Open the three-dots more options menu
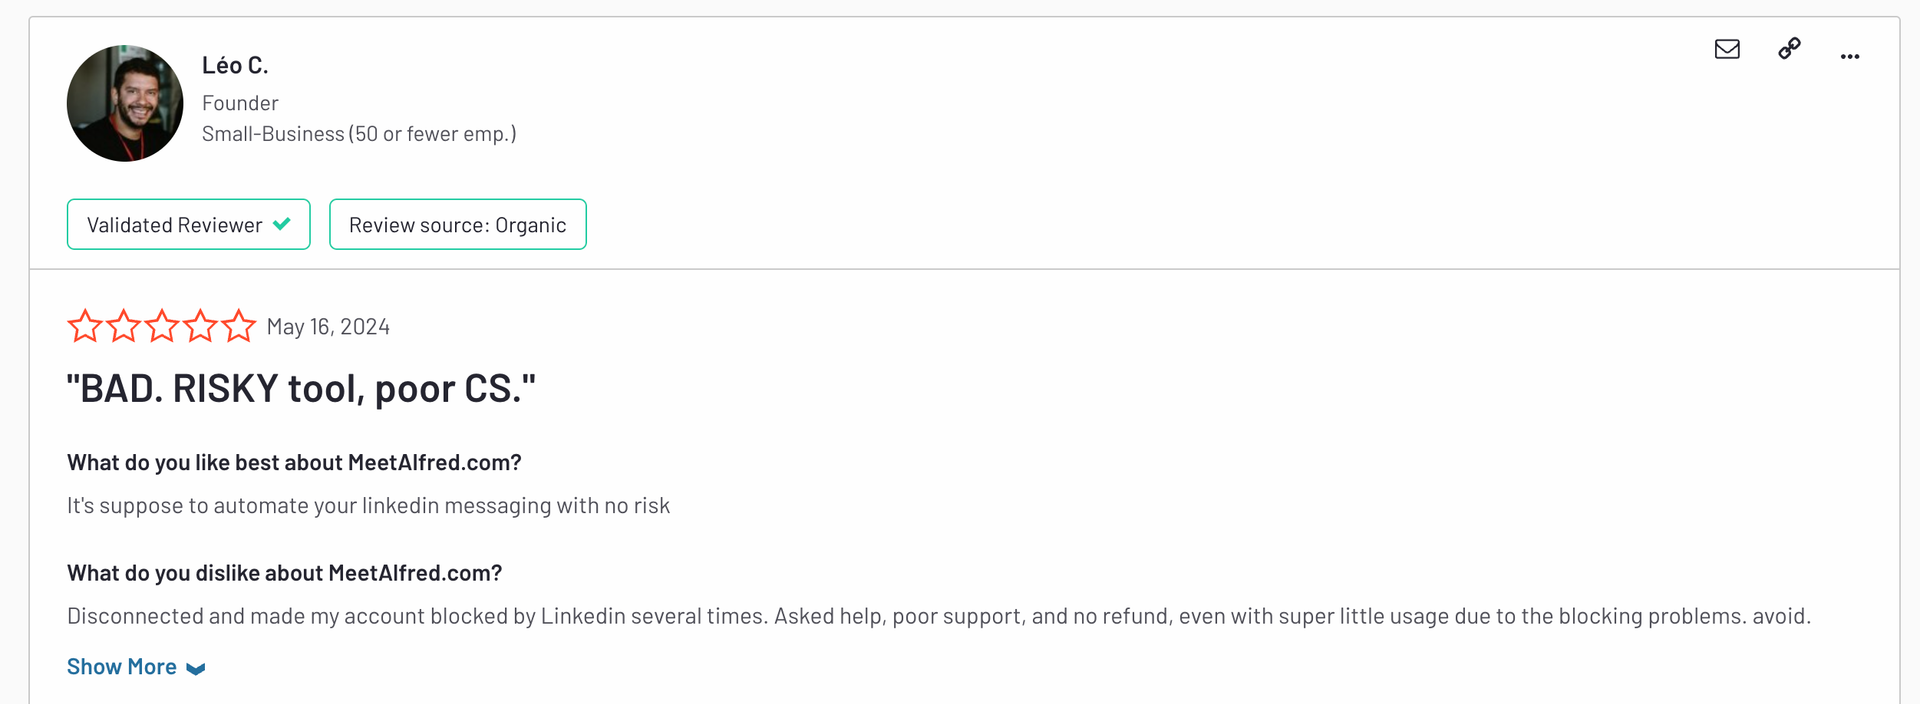 coord(1850,56)
